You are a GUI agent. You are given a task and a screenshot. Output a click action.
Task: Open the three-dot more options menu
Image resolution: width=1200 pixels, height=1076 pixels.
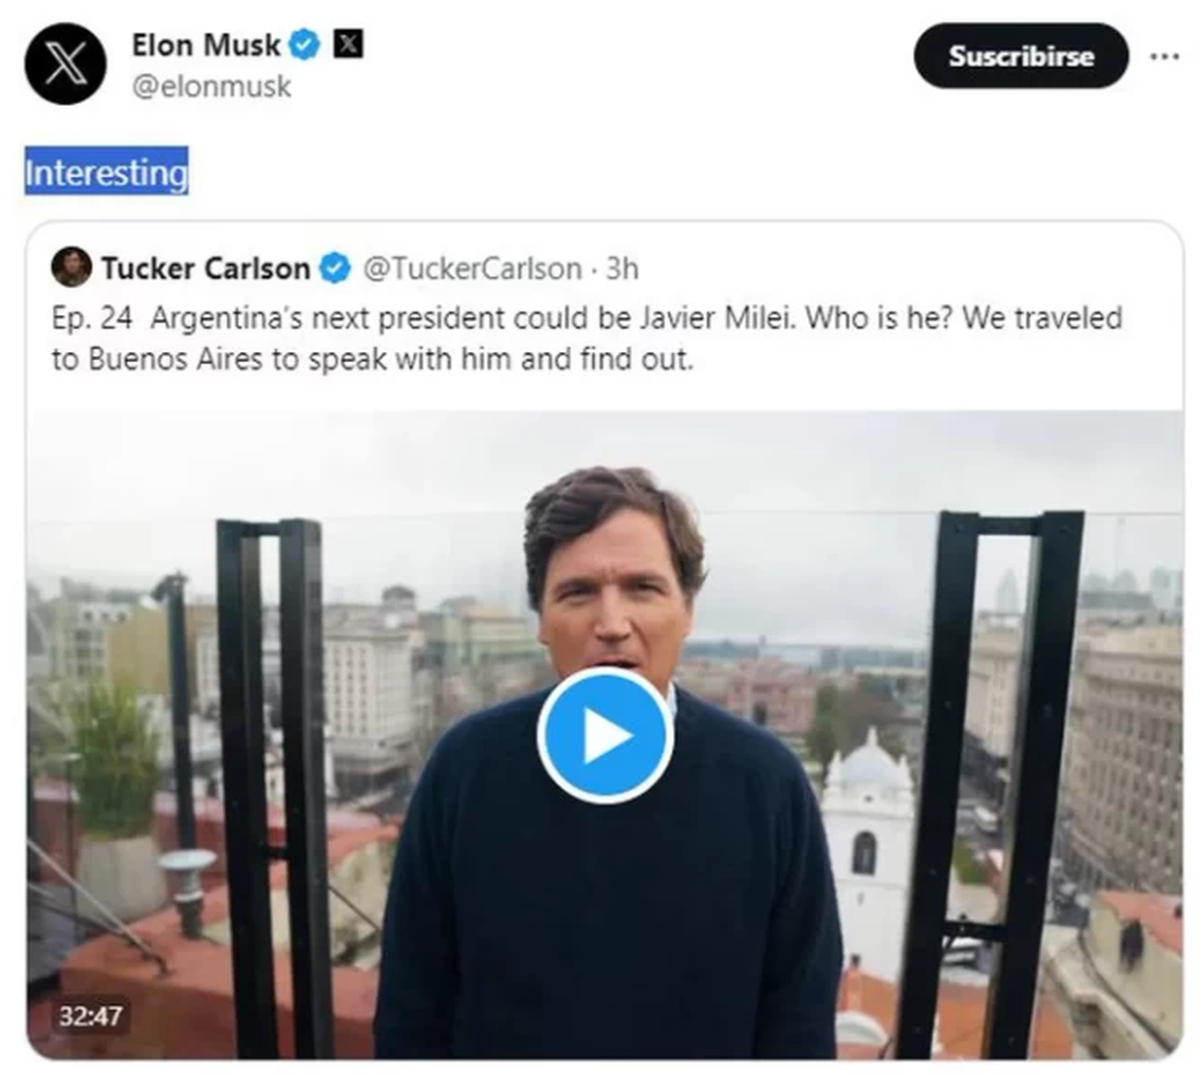click(x=1164, y=57)
